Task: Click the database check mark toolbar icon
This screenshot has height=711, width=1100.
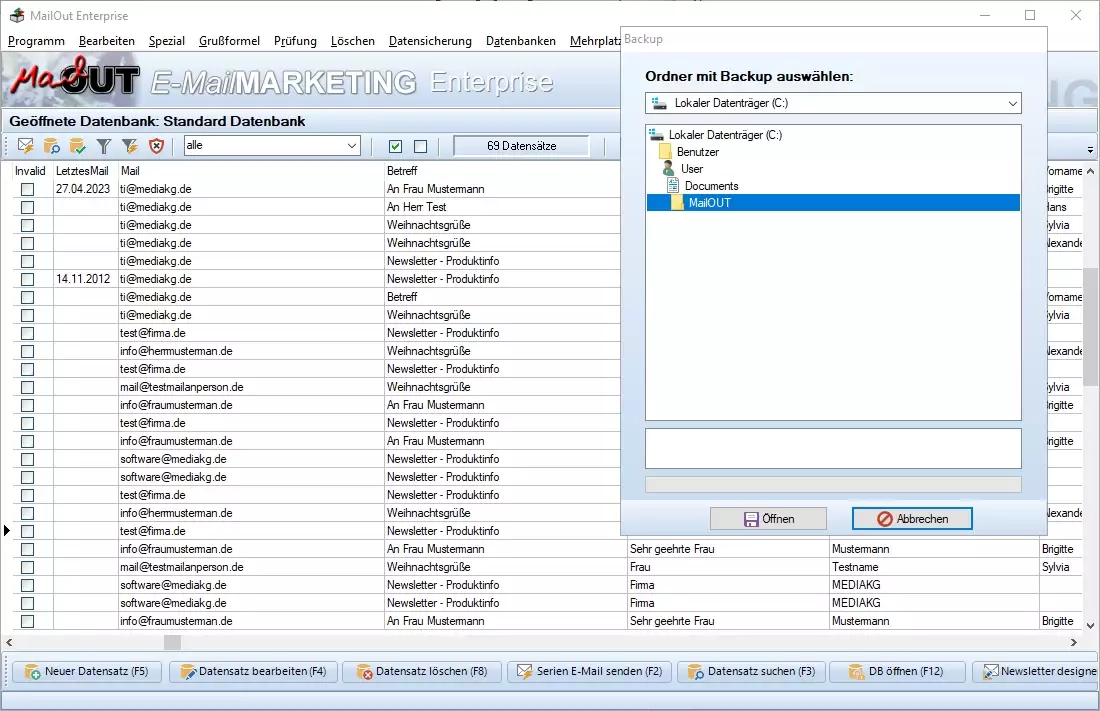Action: coord(78,147)
